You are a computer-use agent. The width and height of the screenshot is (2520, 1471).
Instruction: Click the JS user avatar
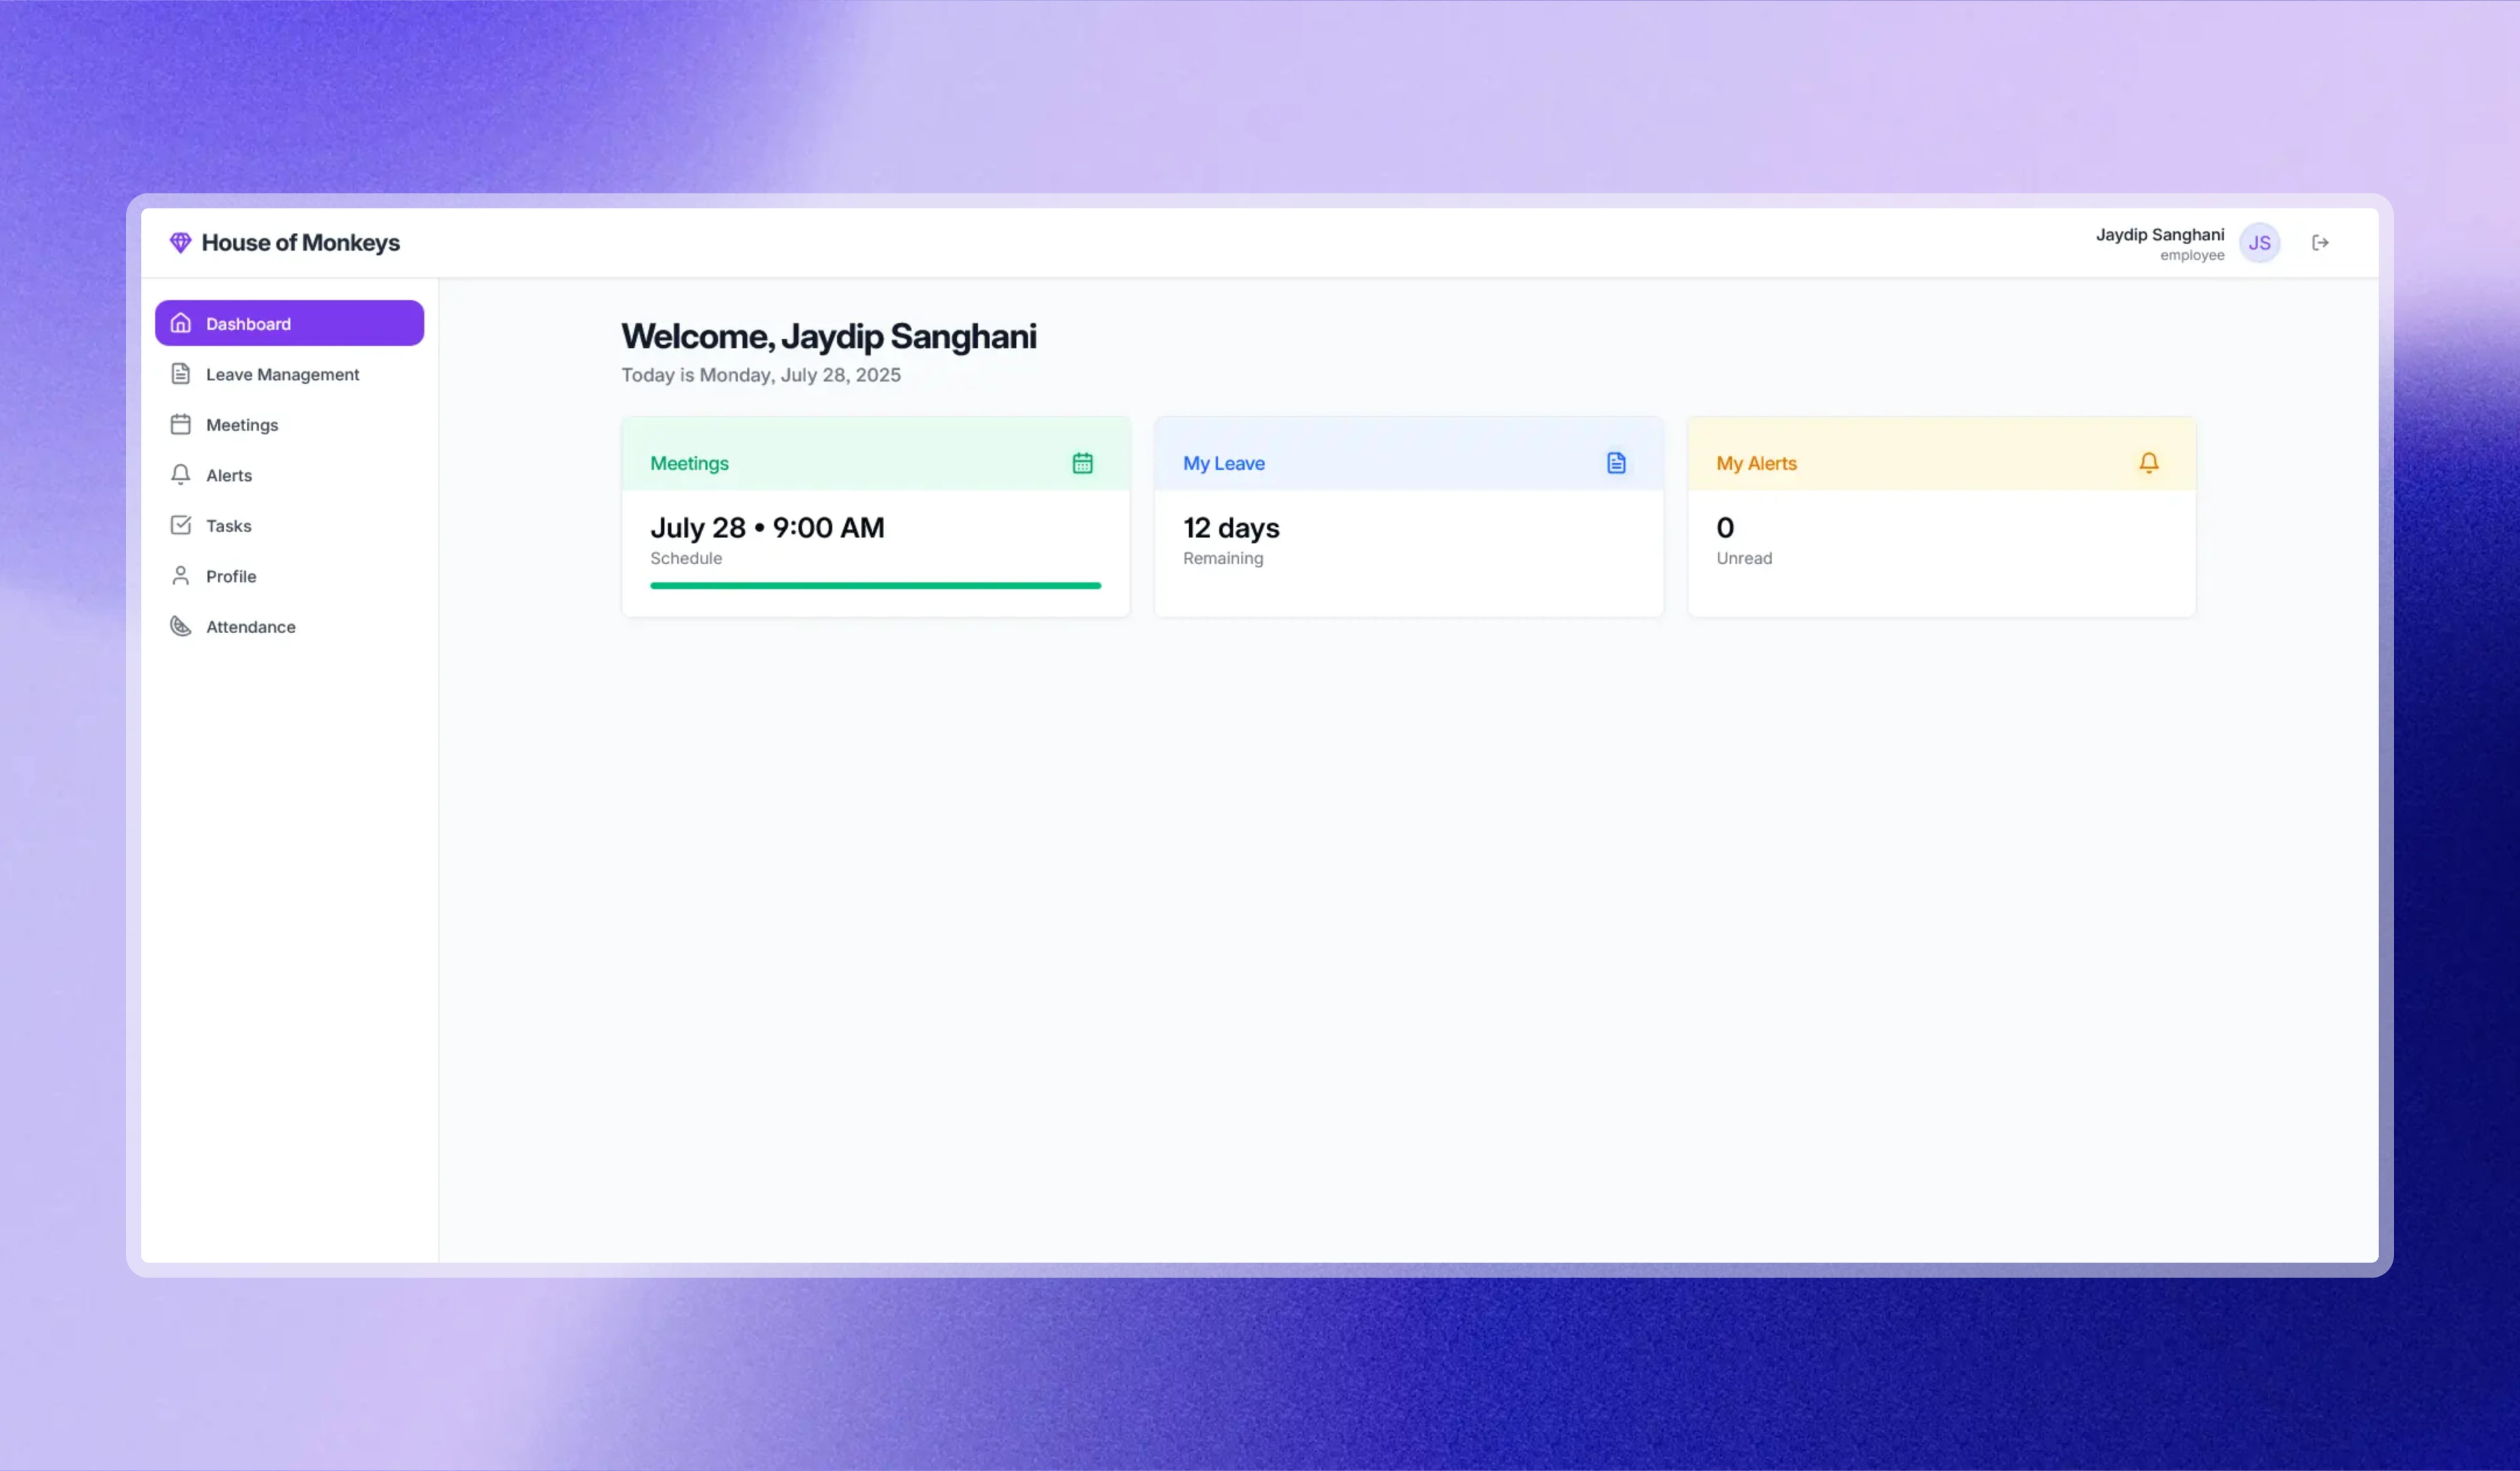(2259, 243)
